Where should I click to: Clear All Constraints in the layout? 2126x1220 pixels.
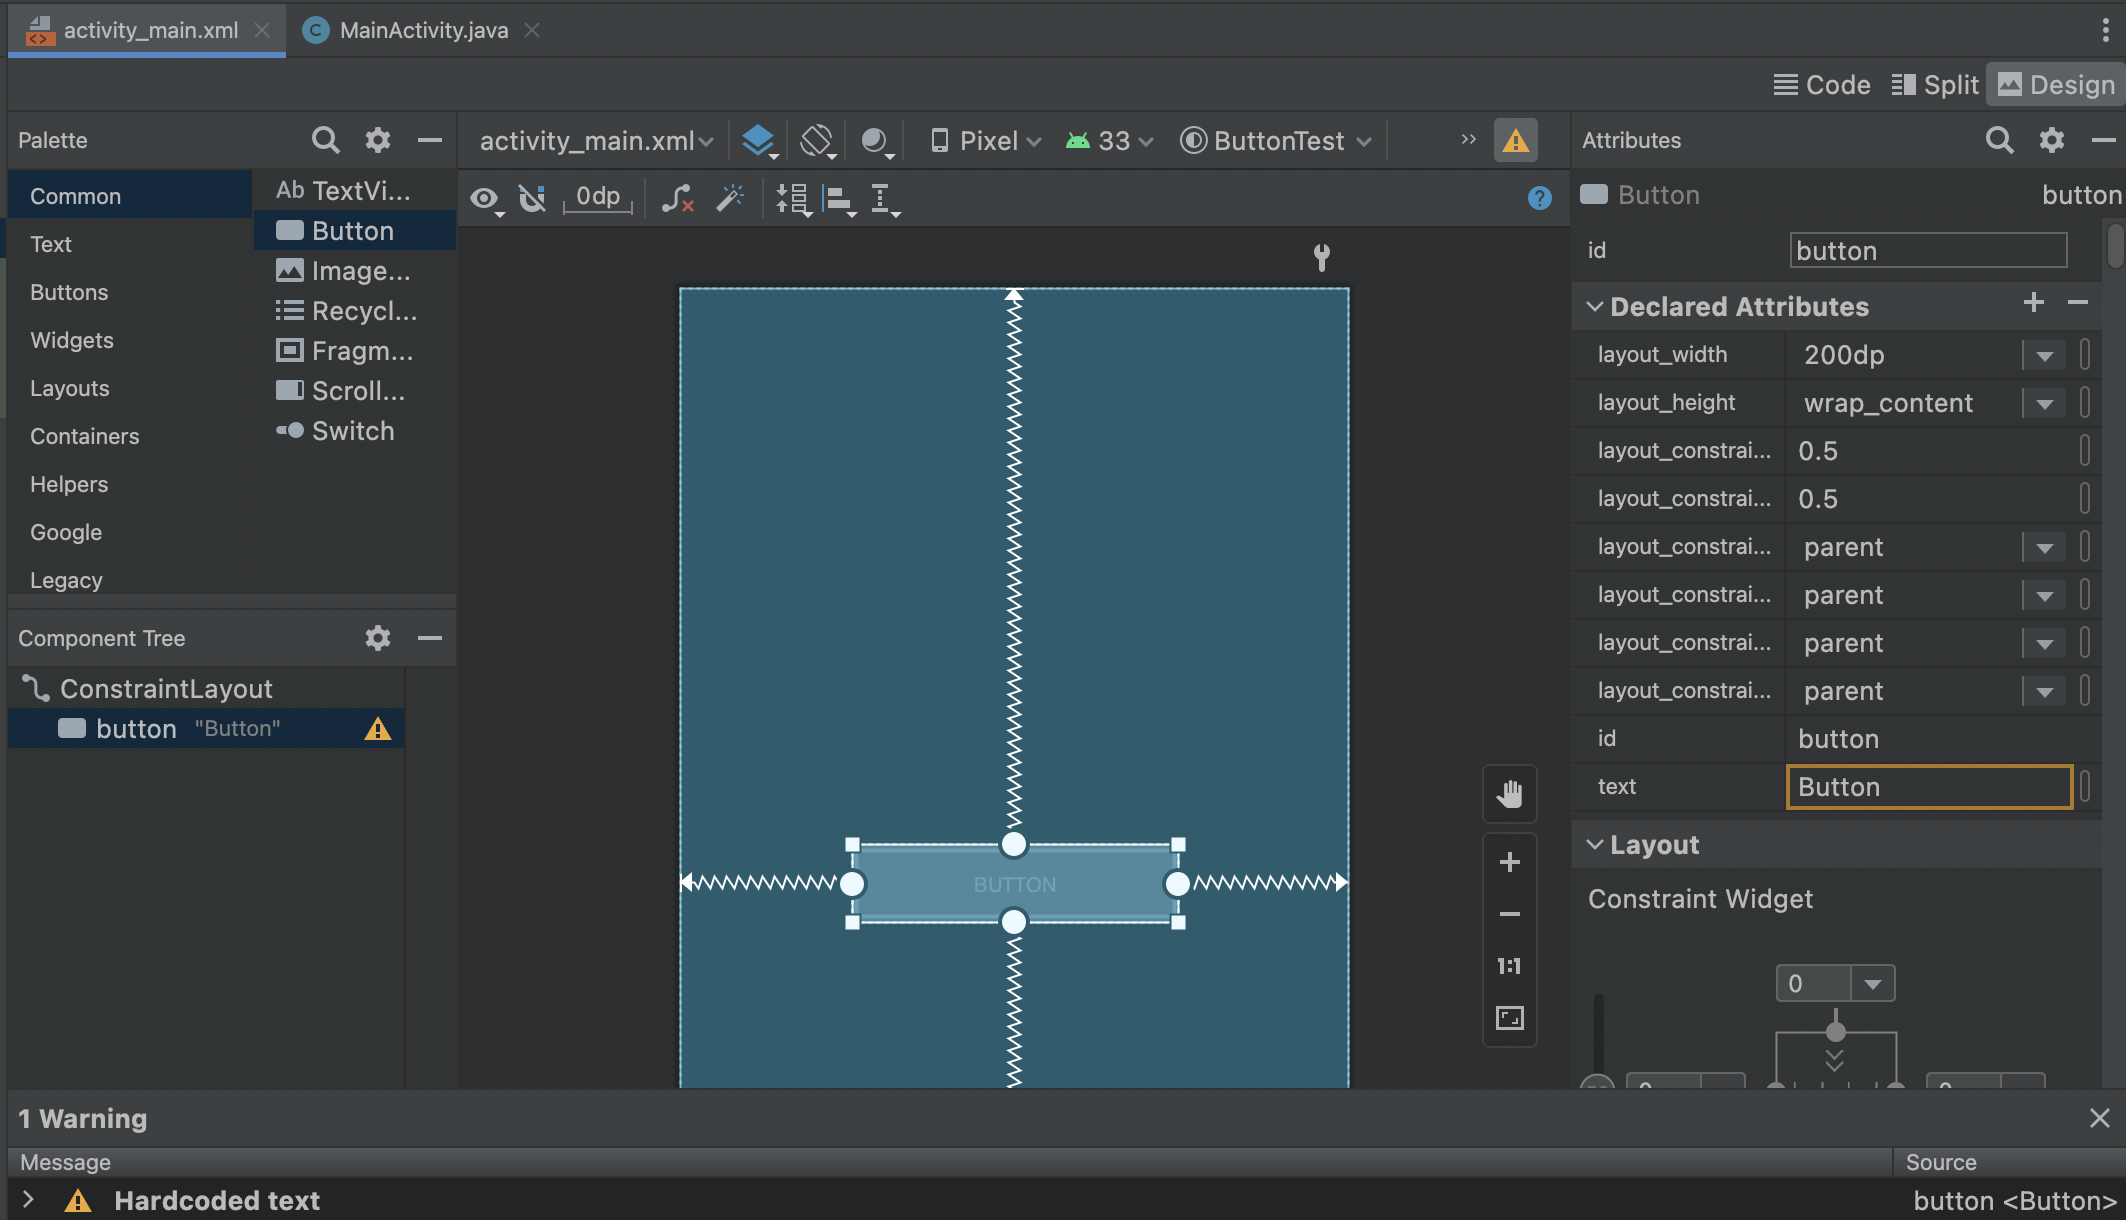[x=678, y=198]
